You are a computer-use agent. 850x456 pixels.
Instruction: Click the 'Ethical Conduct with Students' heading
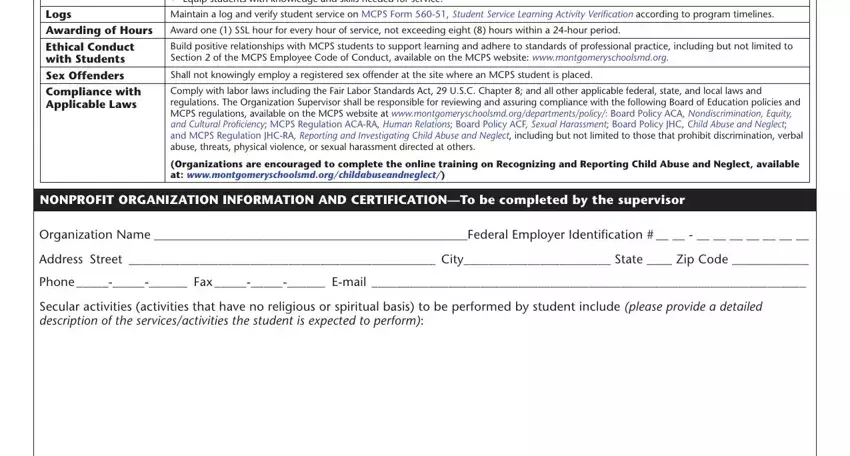[90, 53]
